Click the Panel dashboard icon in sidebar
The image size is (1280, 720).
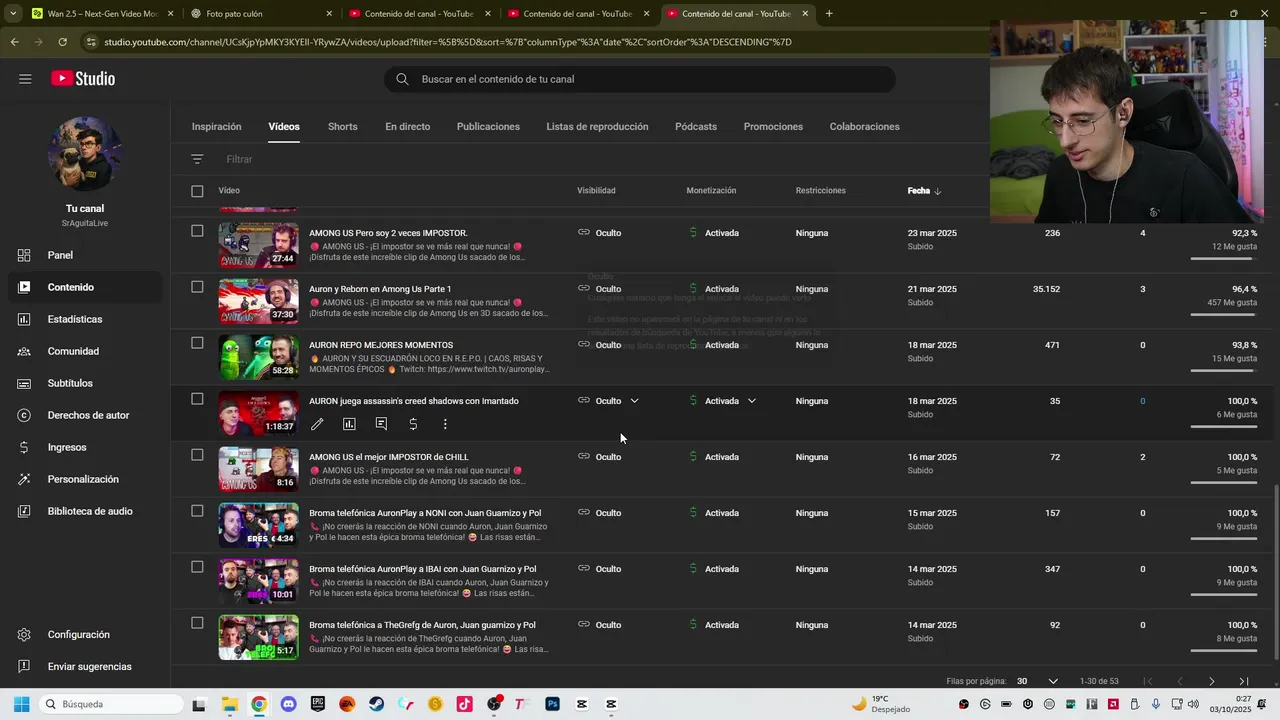tap(24, 255)
